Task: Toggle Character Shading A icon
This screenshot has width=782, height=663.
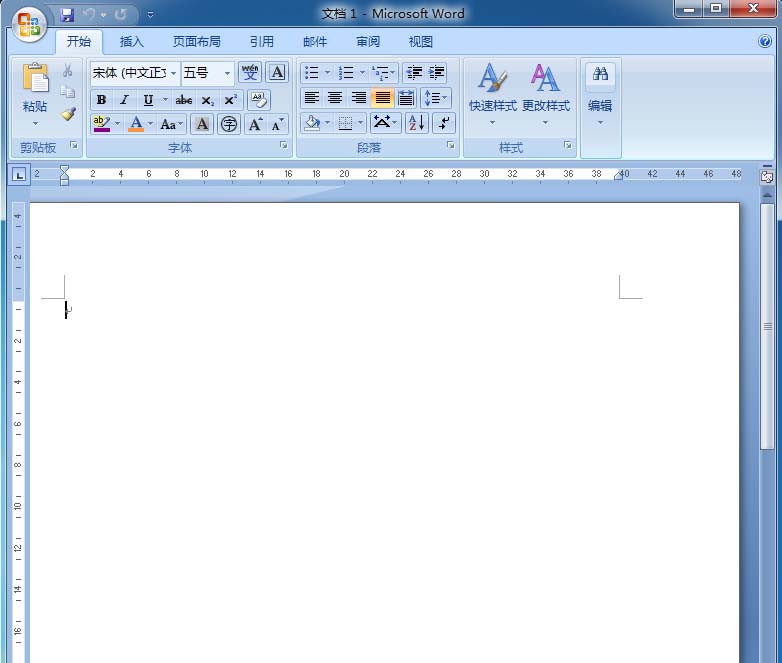Action: click(x=202, y=124)
